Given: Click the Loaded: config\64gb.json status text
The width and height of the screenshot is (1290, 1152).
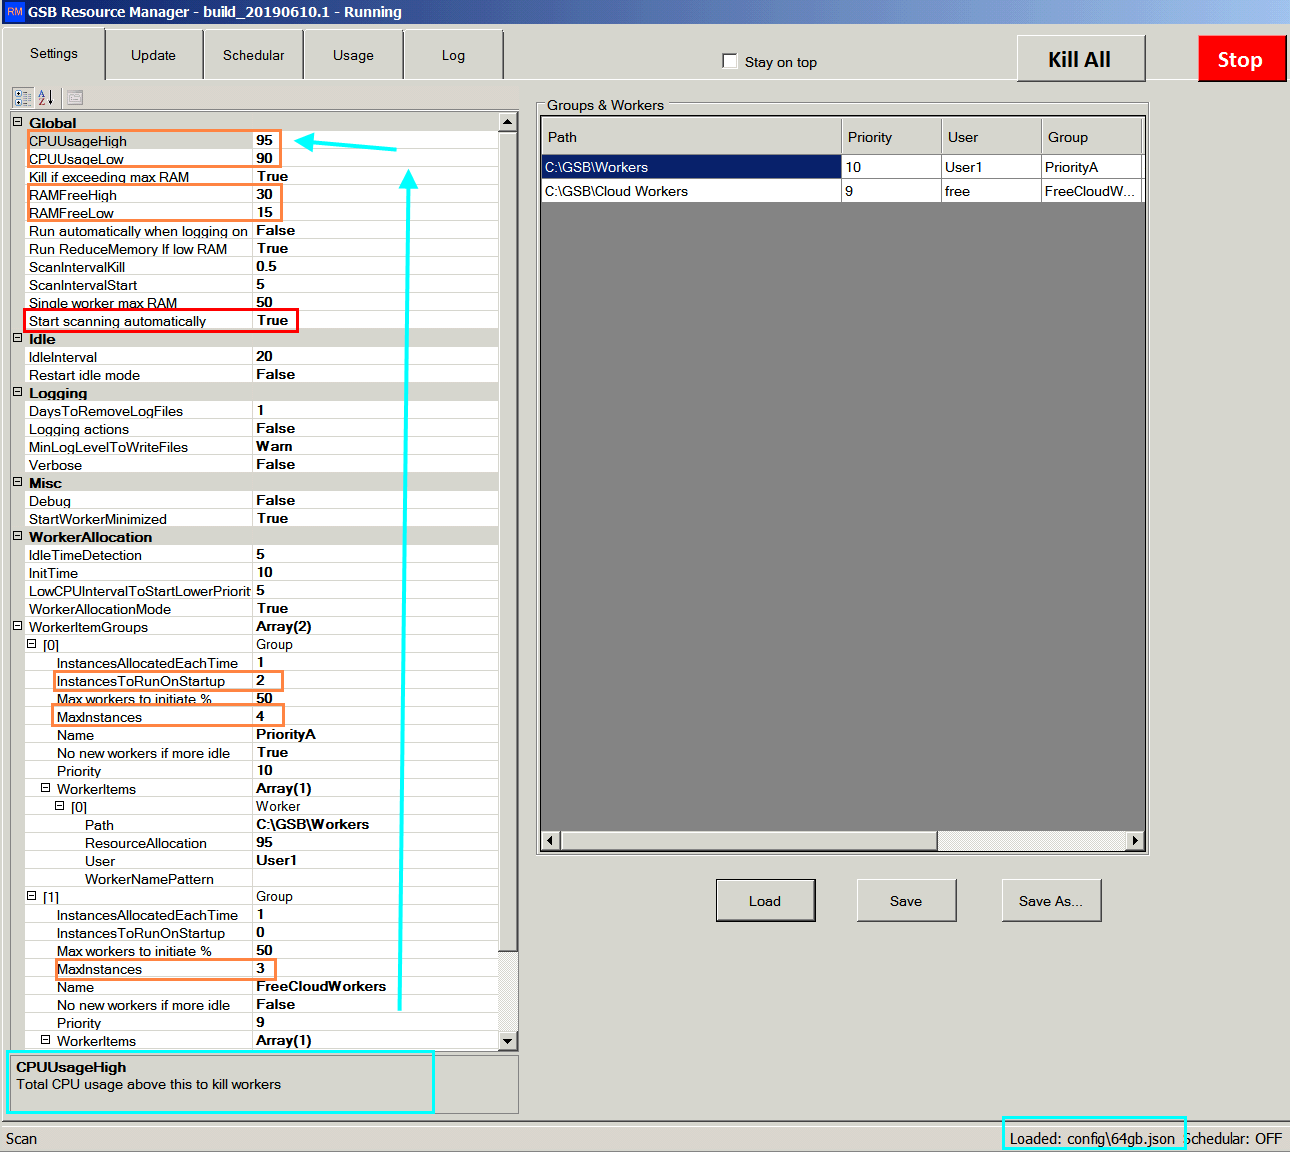Looking at the screenshot, I should (x=1092, y=1138).
